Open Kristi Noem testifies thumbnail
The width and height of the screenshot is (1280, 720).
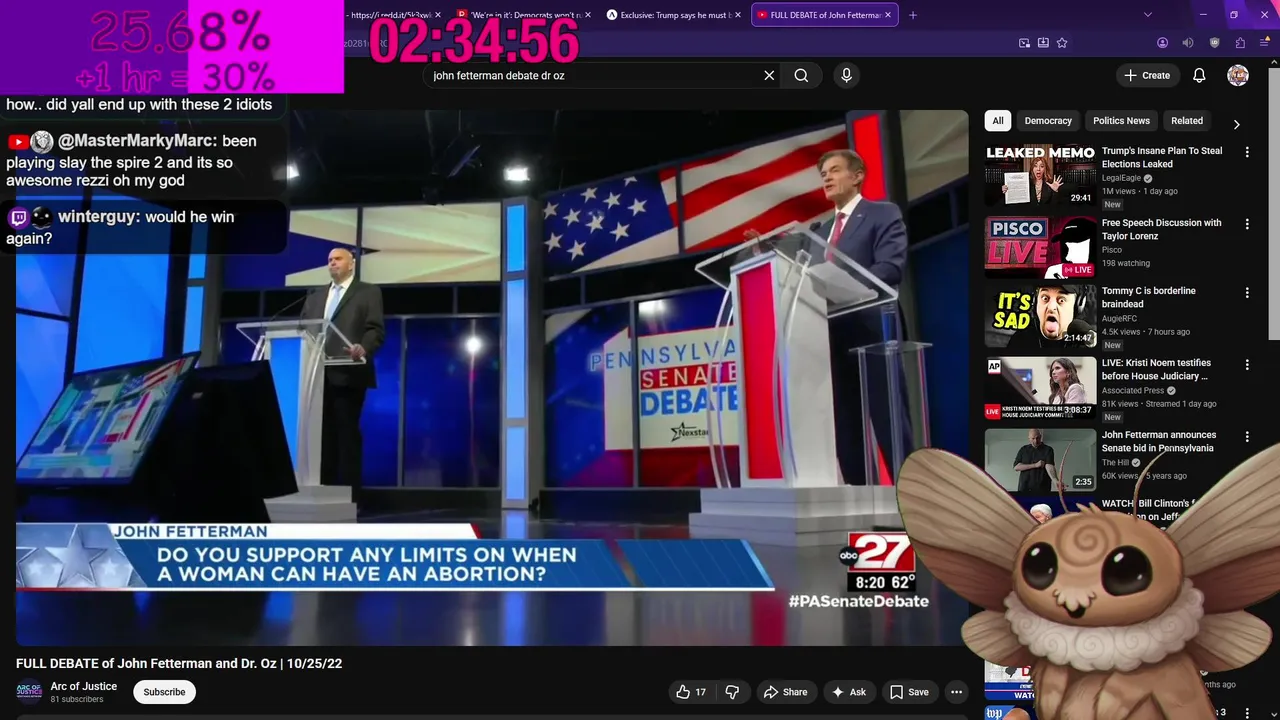point(1040,388)
